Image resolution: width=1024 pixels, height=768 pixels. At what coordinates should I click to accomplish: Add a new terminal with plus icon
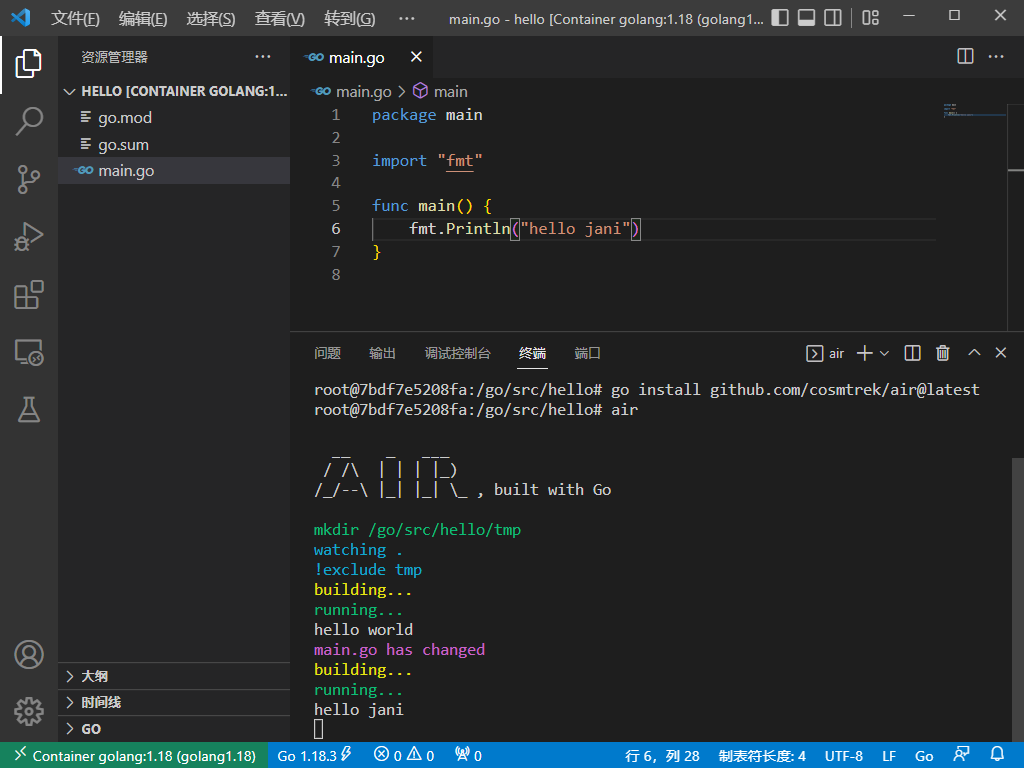[x=865, y=353]
